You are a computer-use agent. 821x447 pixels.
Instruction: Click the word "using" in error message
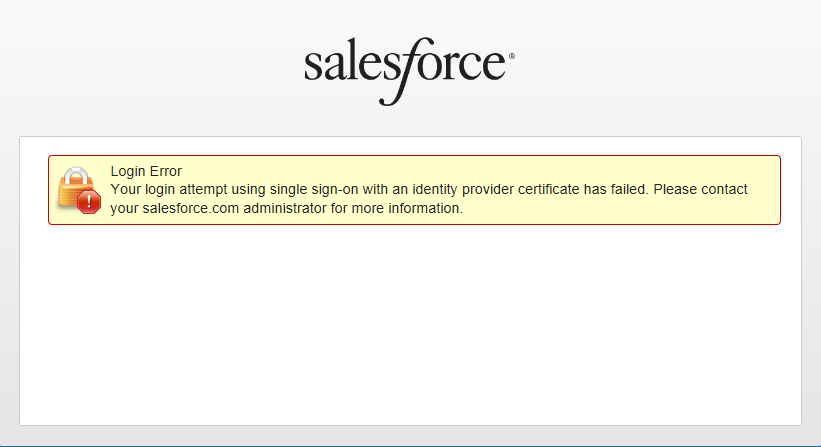(x=249, y=189)
